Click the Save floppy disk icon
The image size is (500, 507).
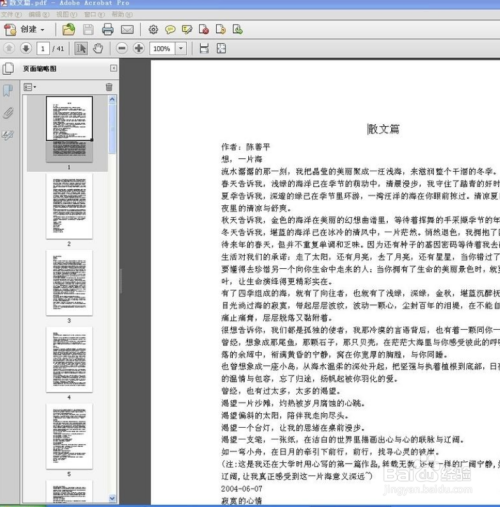click(88, 29)
